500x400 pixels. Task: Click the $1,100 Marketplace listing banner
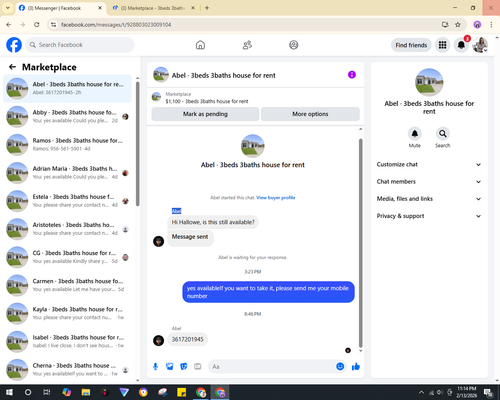click(256, 98)
